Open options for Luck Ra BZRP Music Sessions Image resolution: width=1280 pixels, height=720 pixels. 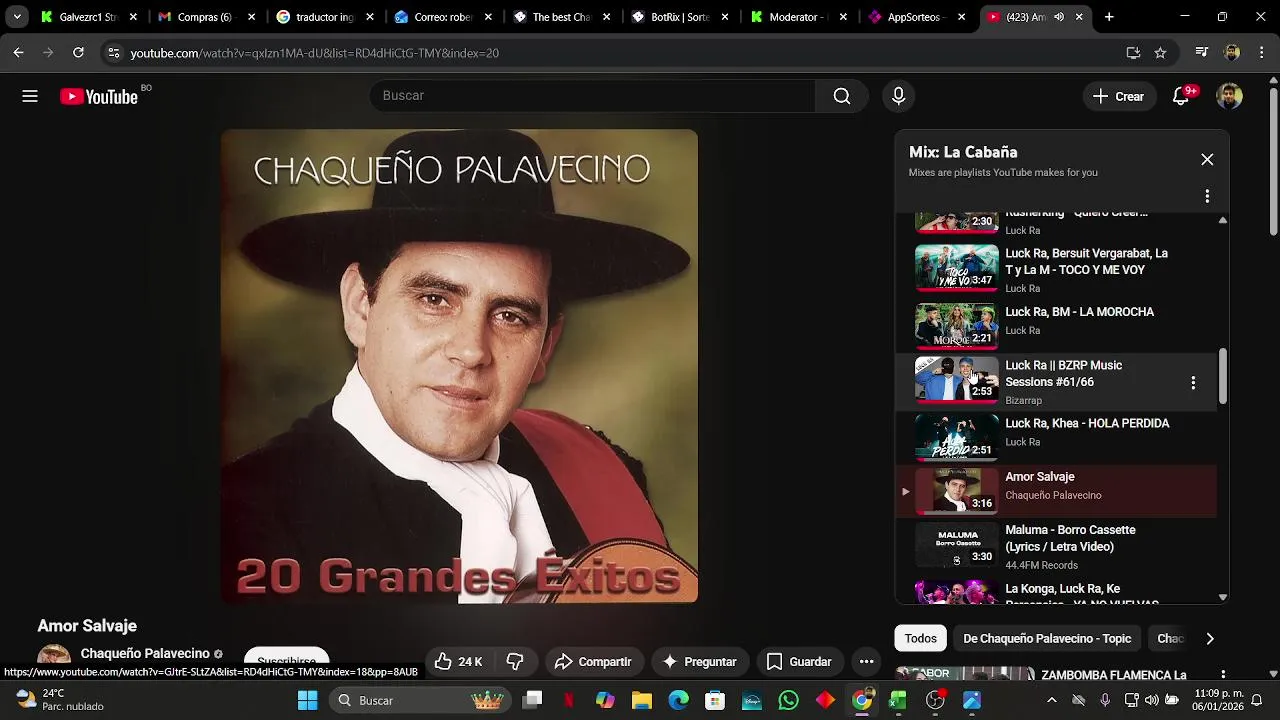coord(1193,383)
